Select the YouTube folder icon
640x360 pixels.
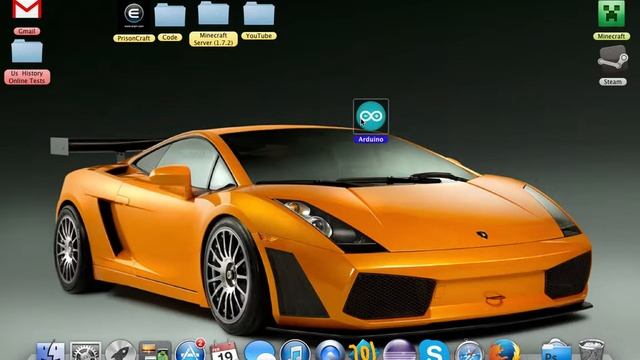coord(259,14)
